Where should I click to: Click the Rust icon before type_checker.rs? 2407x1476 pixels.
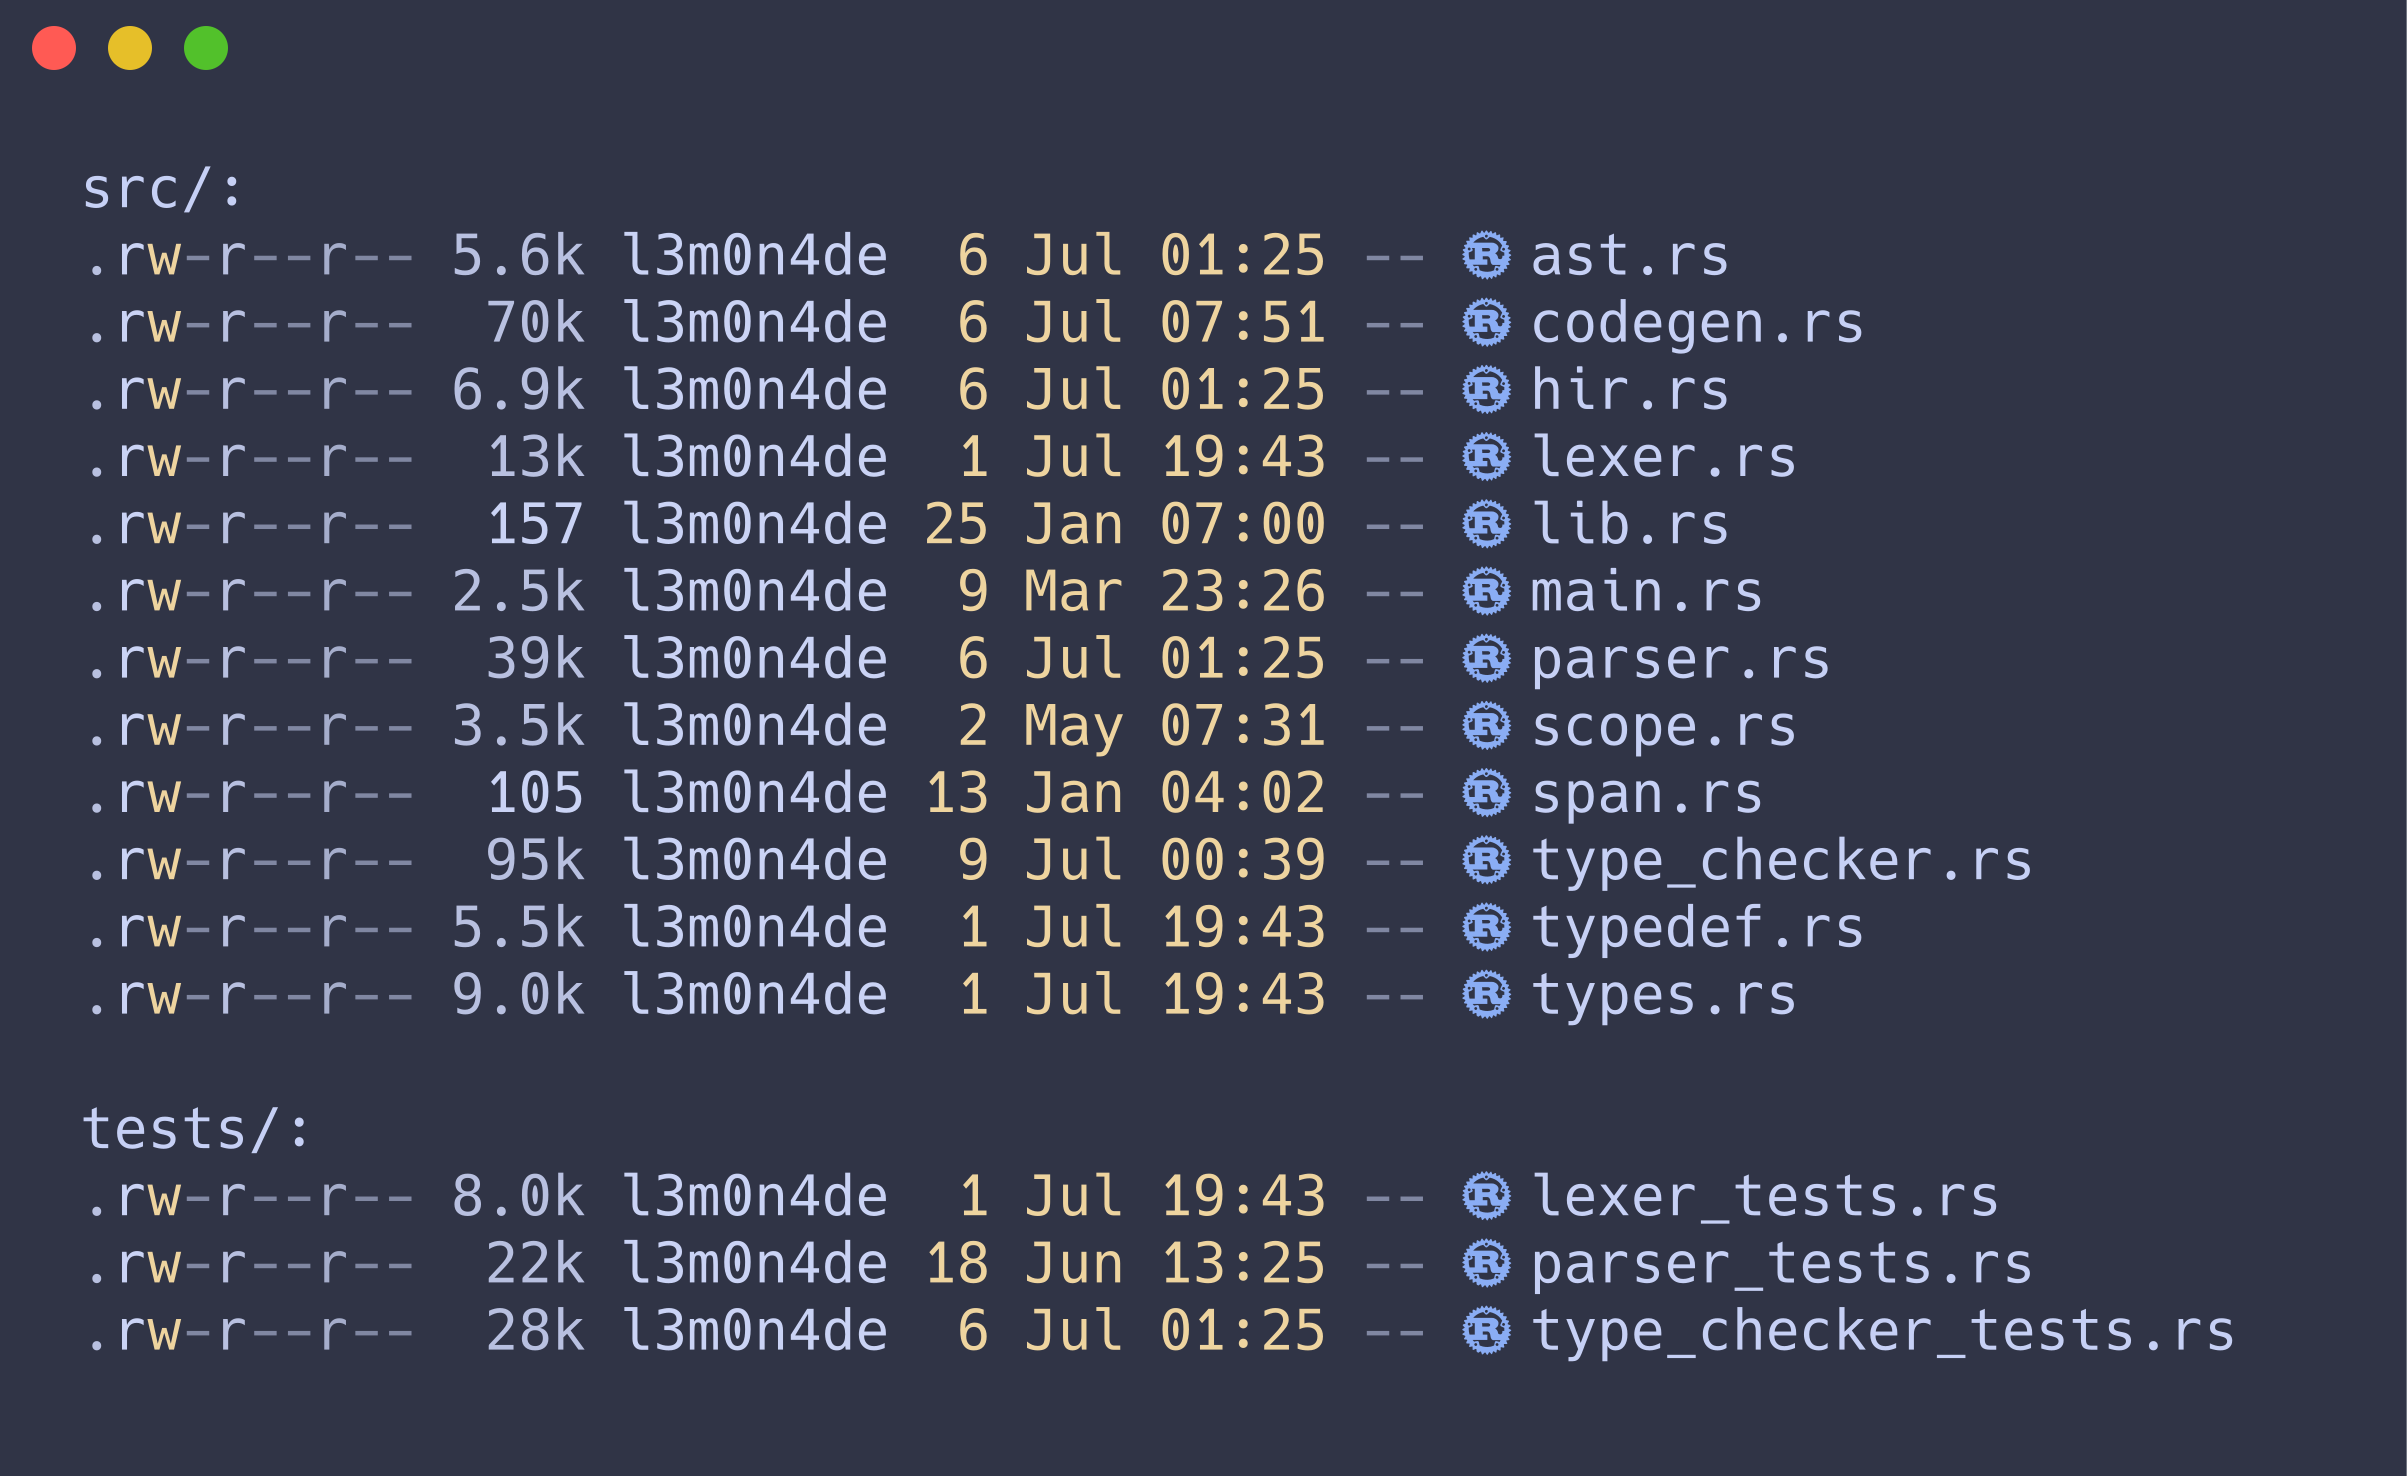(x=1486, y=860)
